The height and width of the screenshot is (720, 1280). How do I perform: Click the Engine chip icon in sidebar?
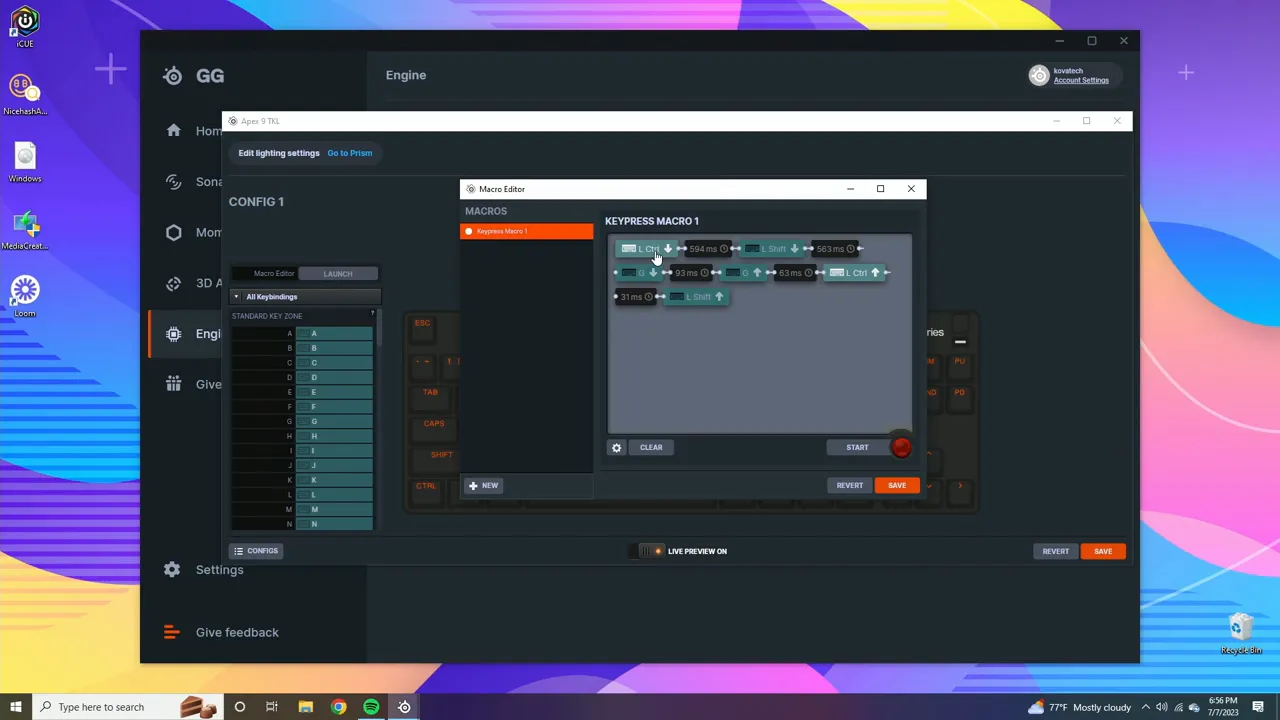173,333
